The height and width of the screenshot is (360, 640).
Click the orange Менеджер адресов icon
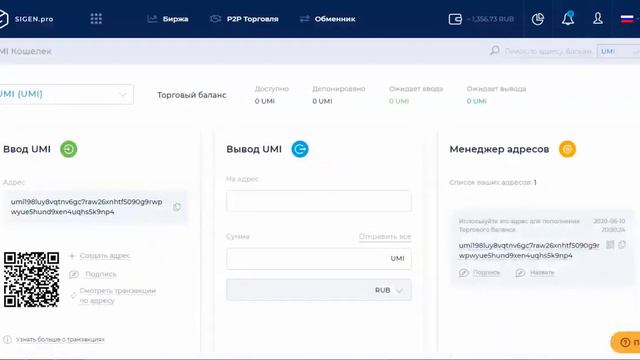(x=567, y=149)
